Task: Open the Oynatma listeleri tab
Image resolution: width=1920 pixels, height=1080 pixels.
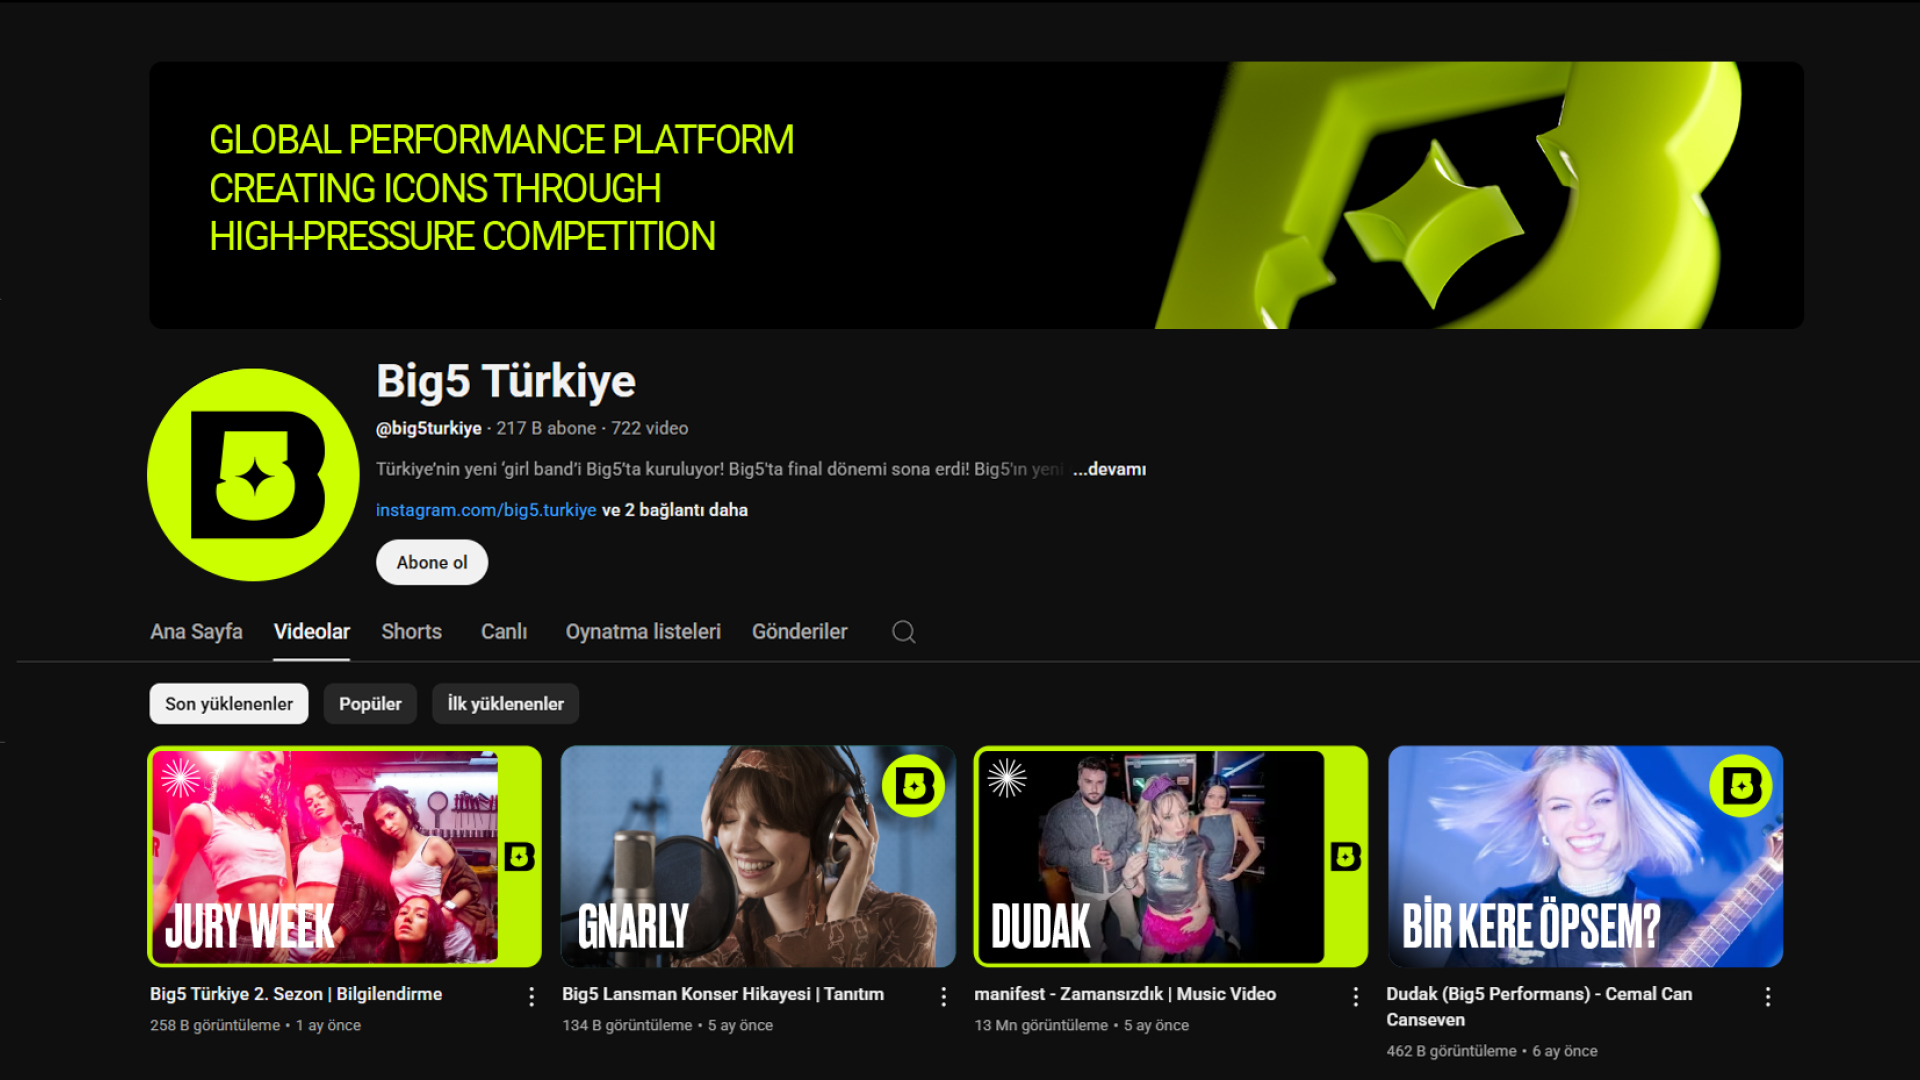Action: [643, 632]
